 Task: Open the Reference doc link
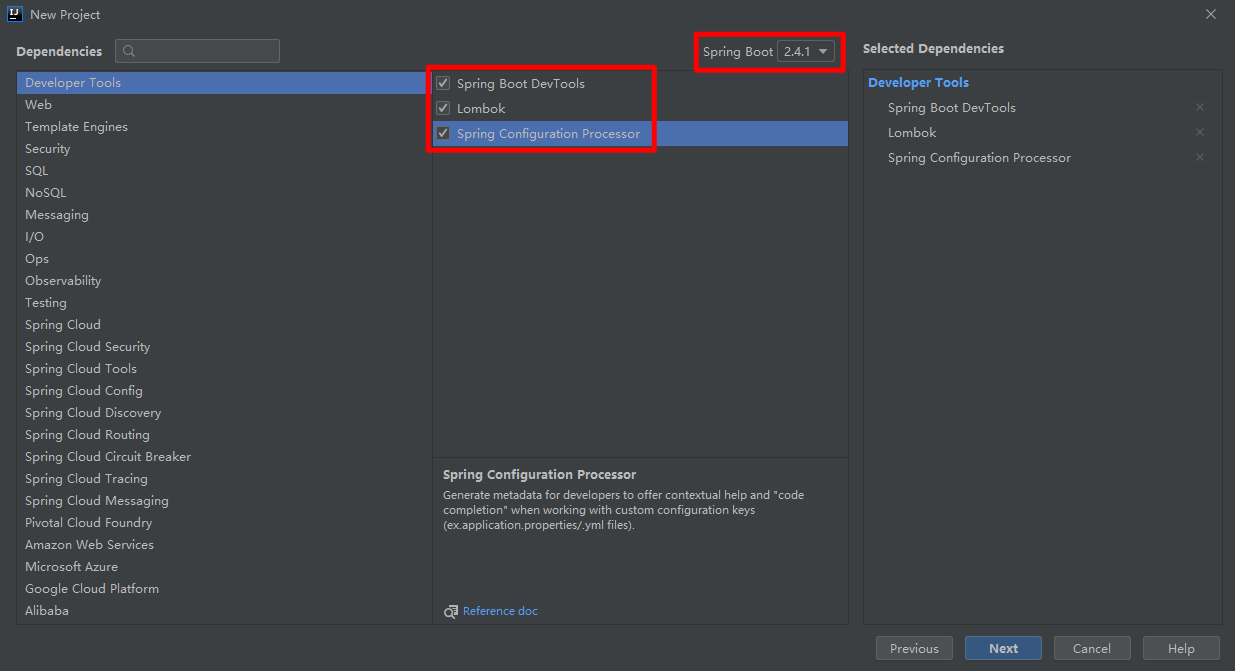[500, 611]
